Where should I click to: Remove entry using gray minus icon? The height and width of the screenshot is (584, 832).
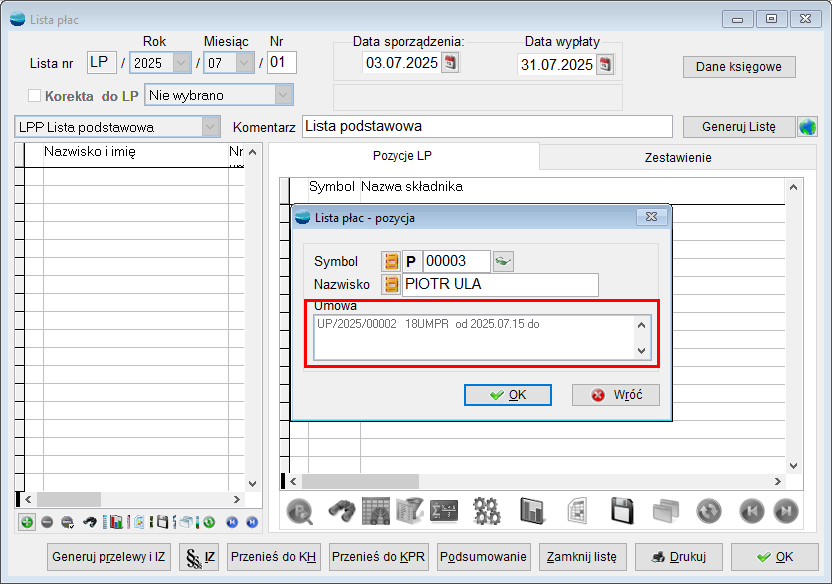pyautogui.click(x=47, y=522)
